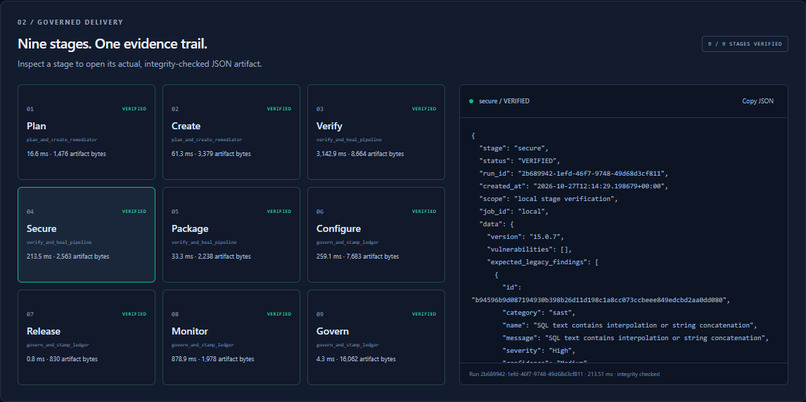
Task: Click the "name": "SQL text contains..." line
Action: pyautogui.click(x=630, y=325)
